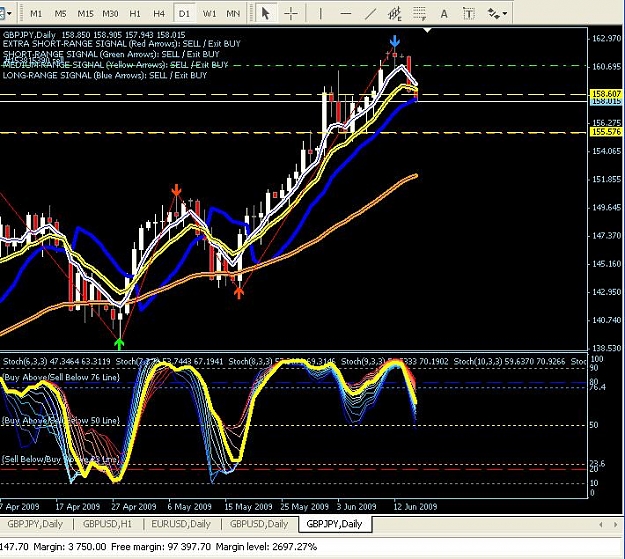625x559 pixels.
Task: Click the '27 Apr 2009' date label
Action: click(134, 506)
